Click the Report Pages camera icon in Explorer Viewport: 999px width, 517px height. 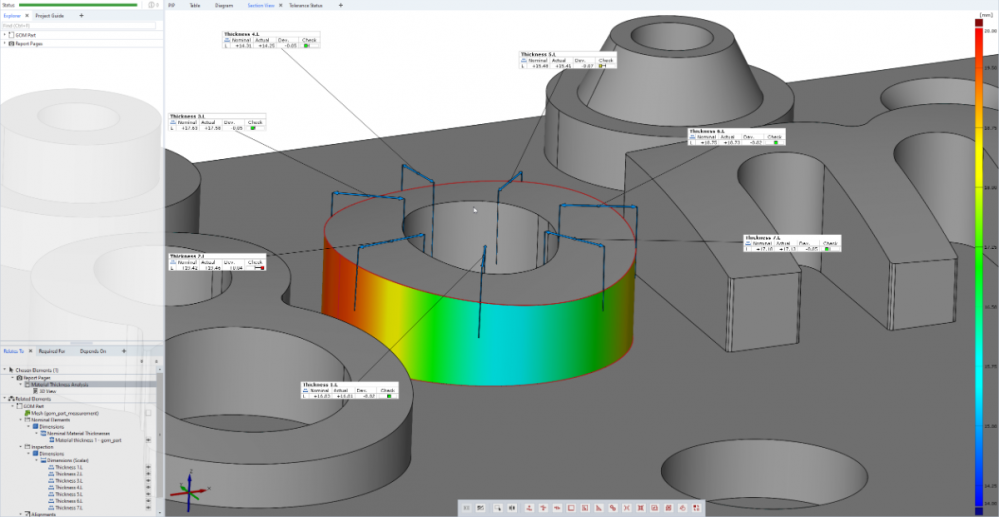pyautogui.click(x=13, y=44)
